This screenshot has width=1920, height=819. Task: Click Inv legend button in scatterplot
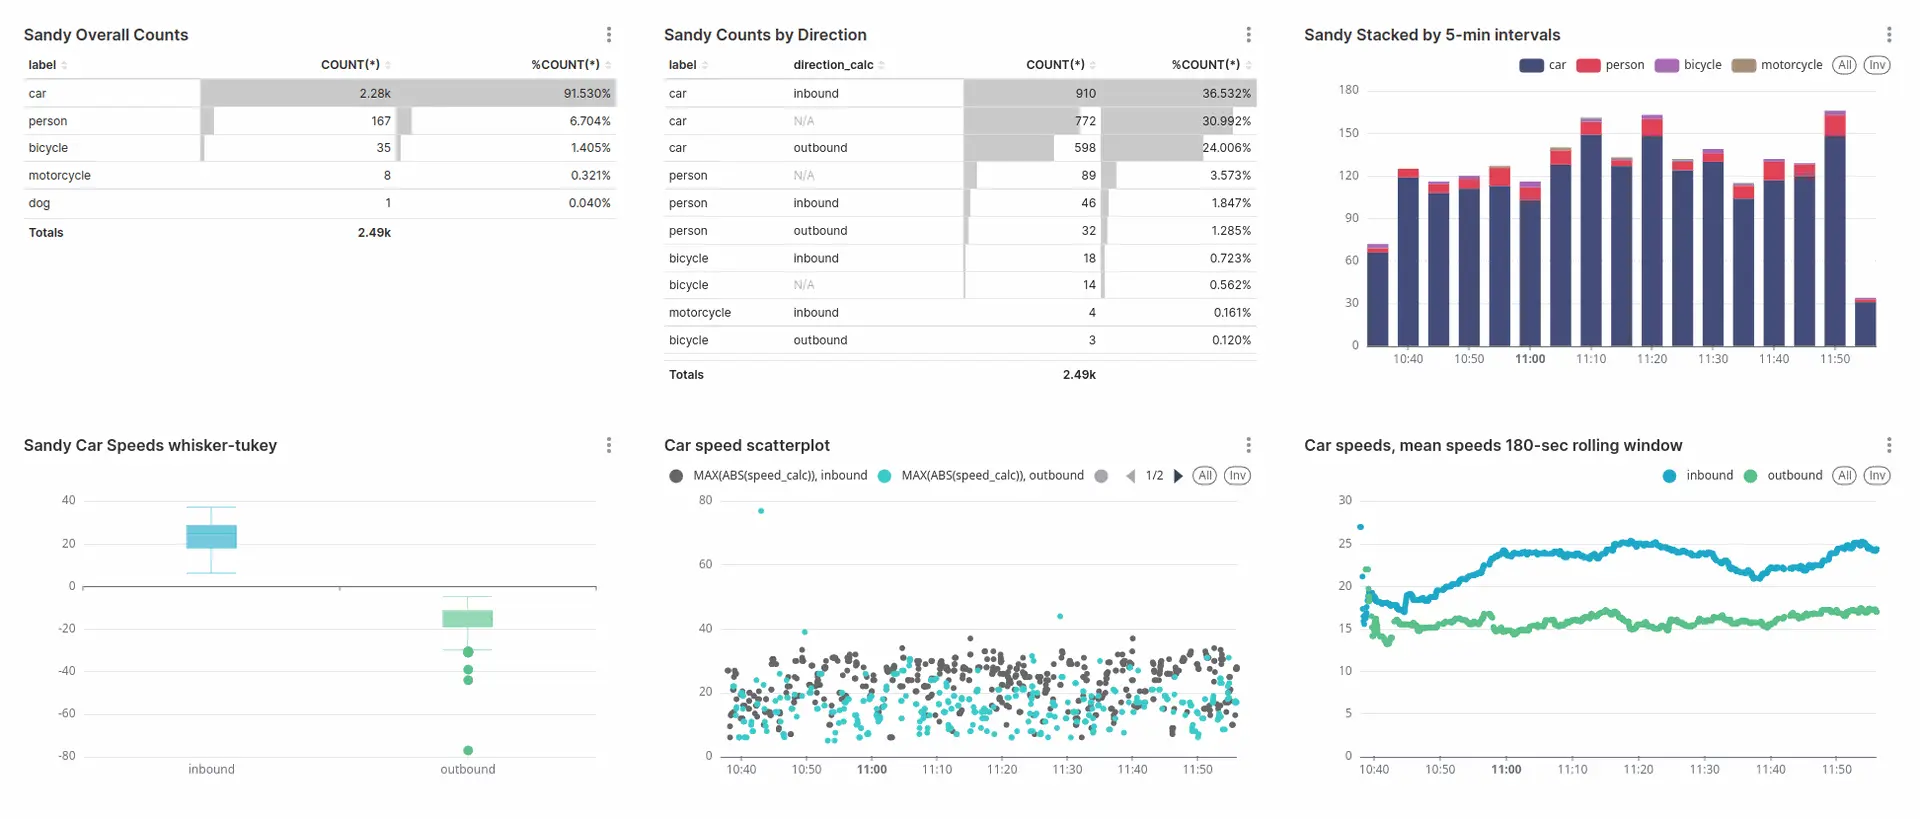pyautogui.click(x=1238, y=476)
